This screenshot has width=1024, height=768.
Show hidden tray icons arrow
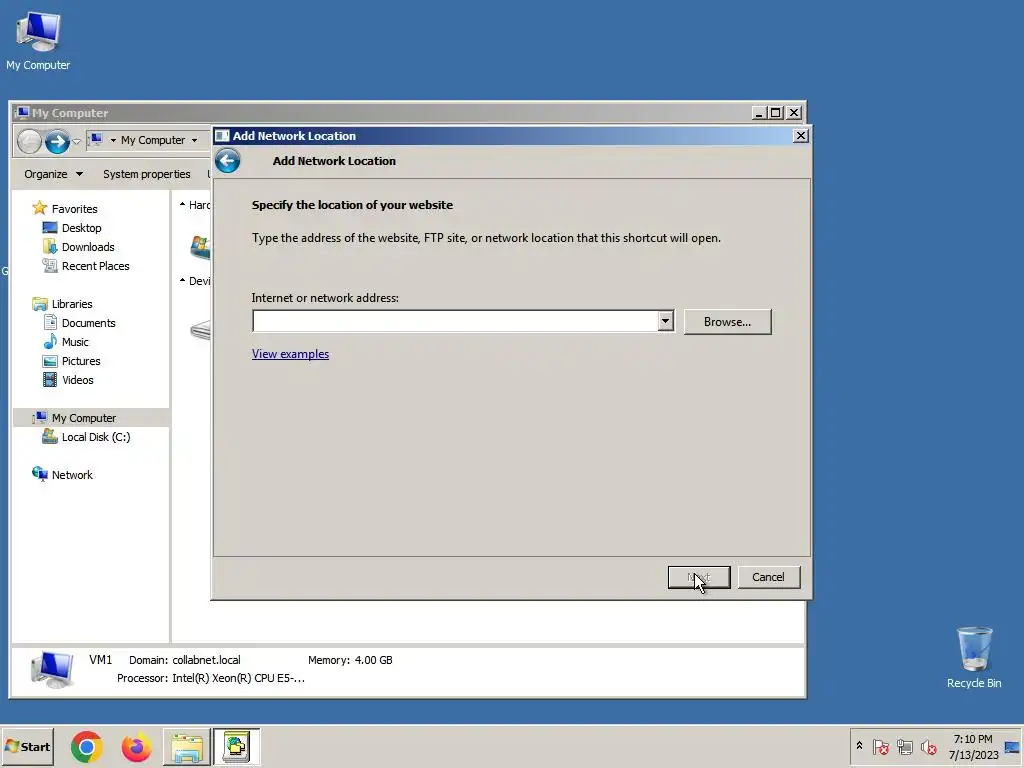point(859,746)
